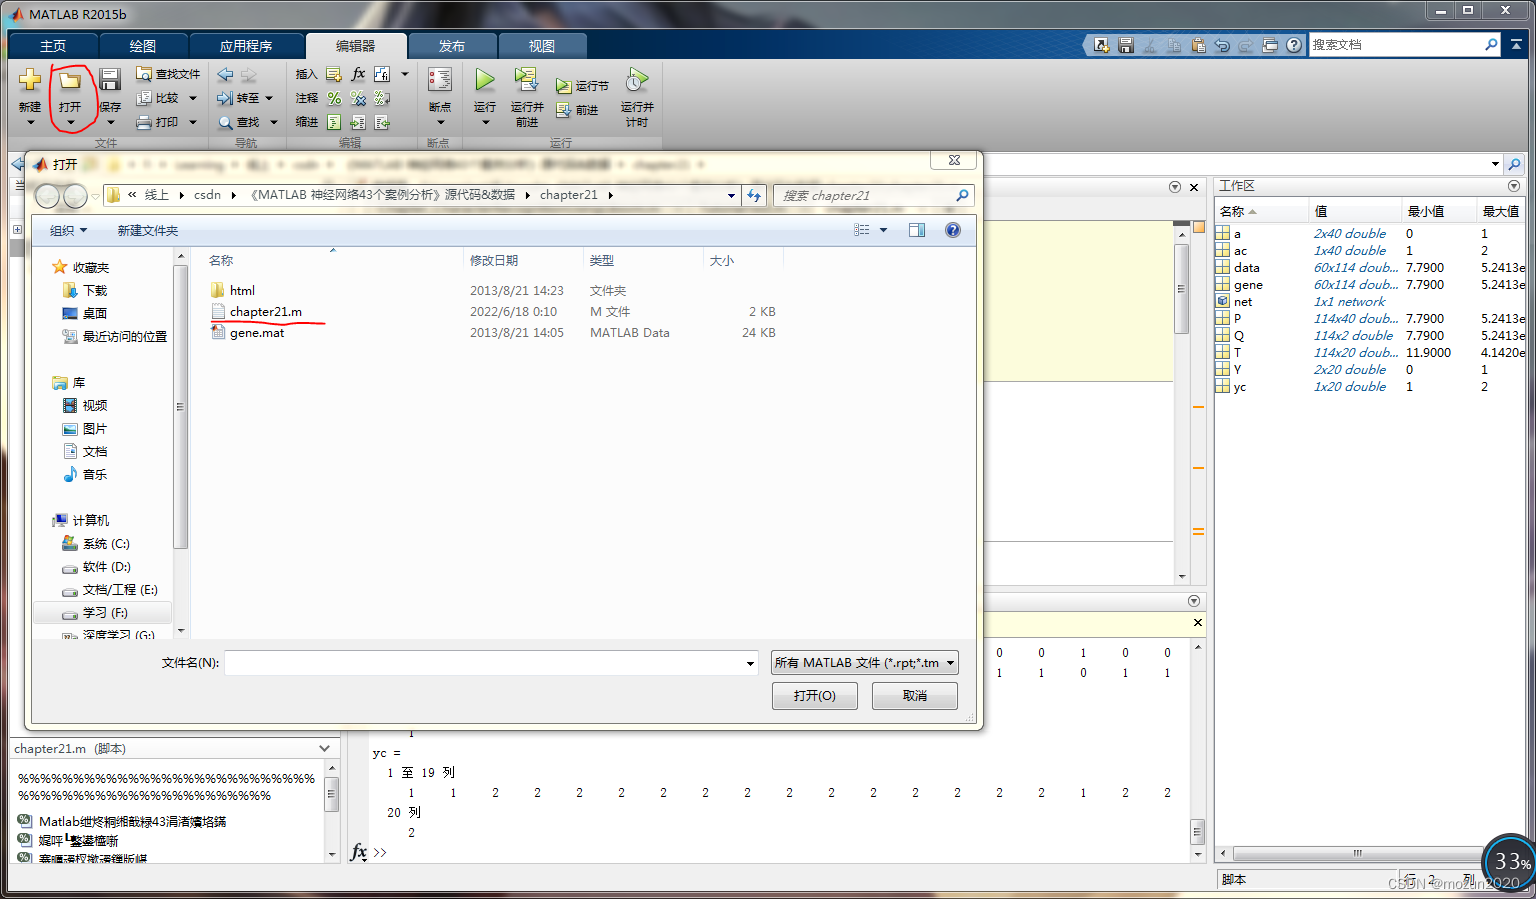Switch to the Home (主页) tab
This screenshot has width=1536, height=899.
pyautogui.click(x=53, y=46)
